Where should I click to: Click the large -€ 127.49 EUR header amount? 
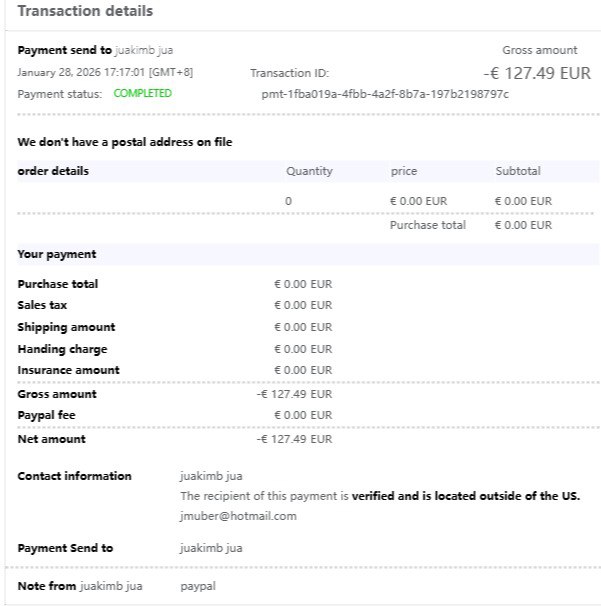(x=536, y=72)
